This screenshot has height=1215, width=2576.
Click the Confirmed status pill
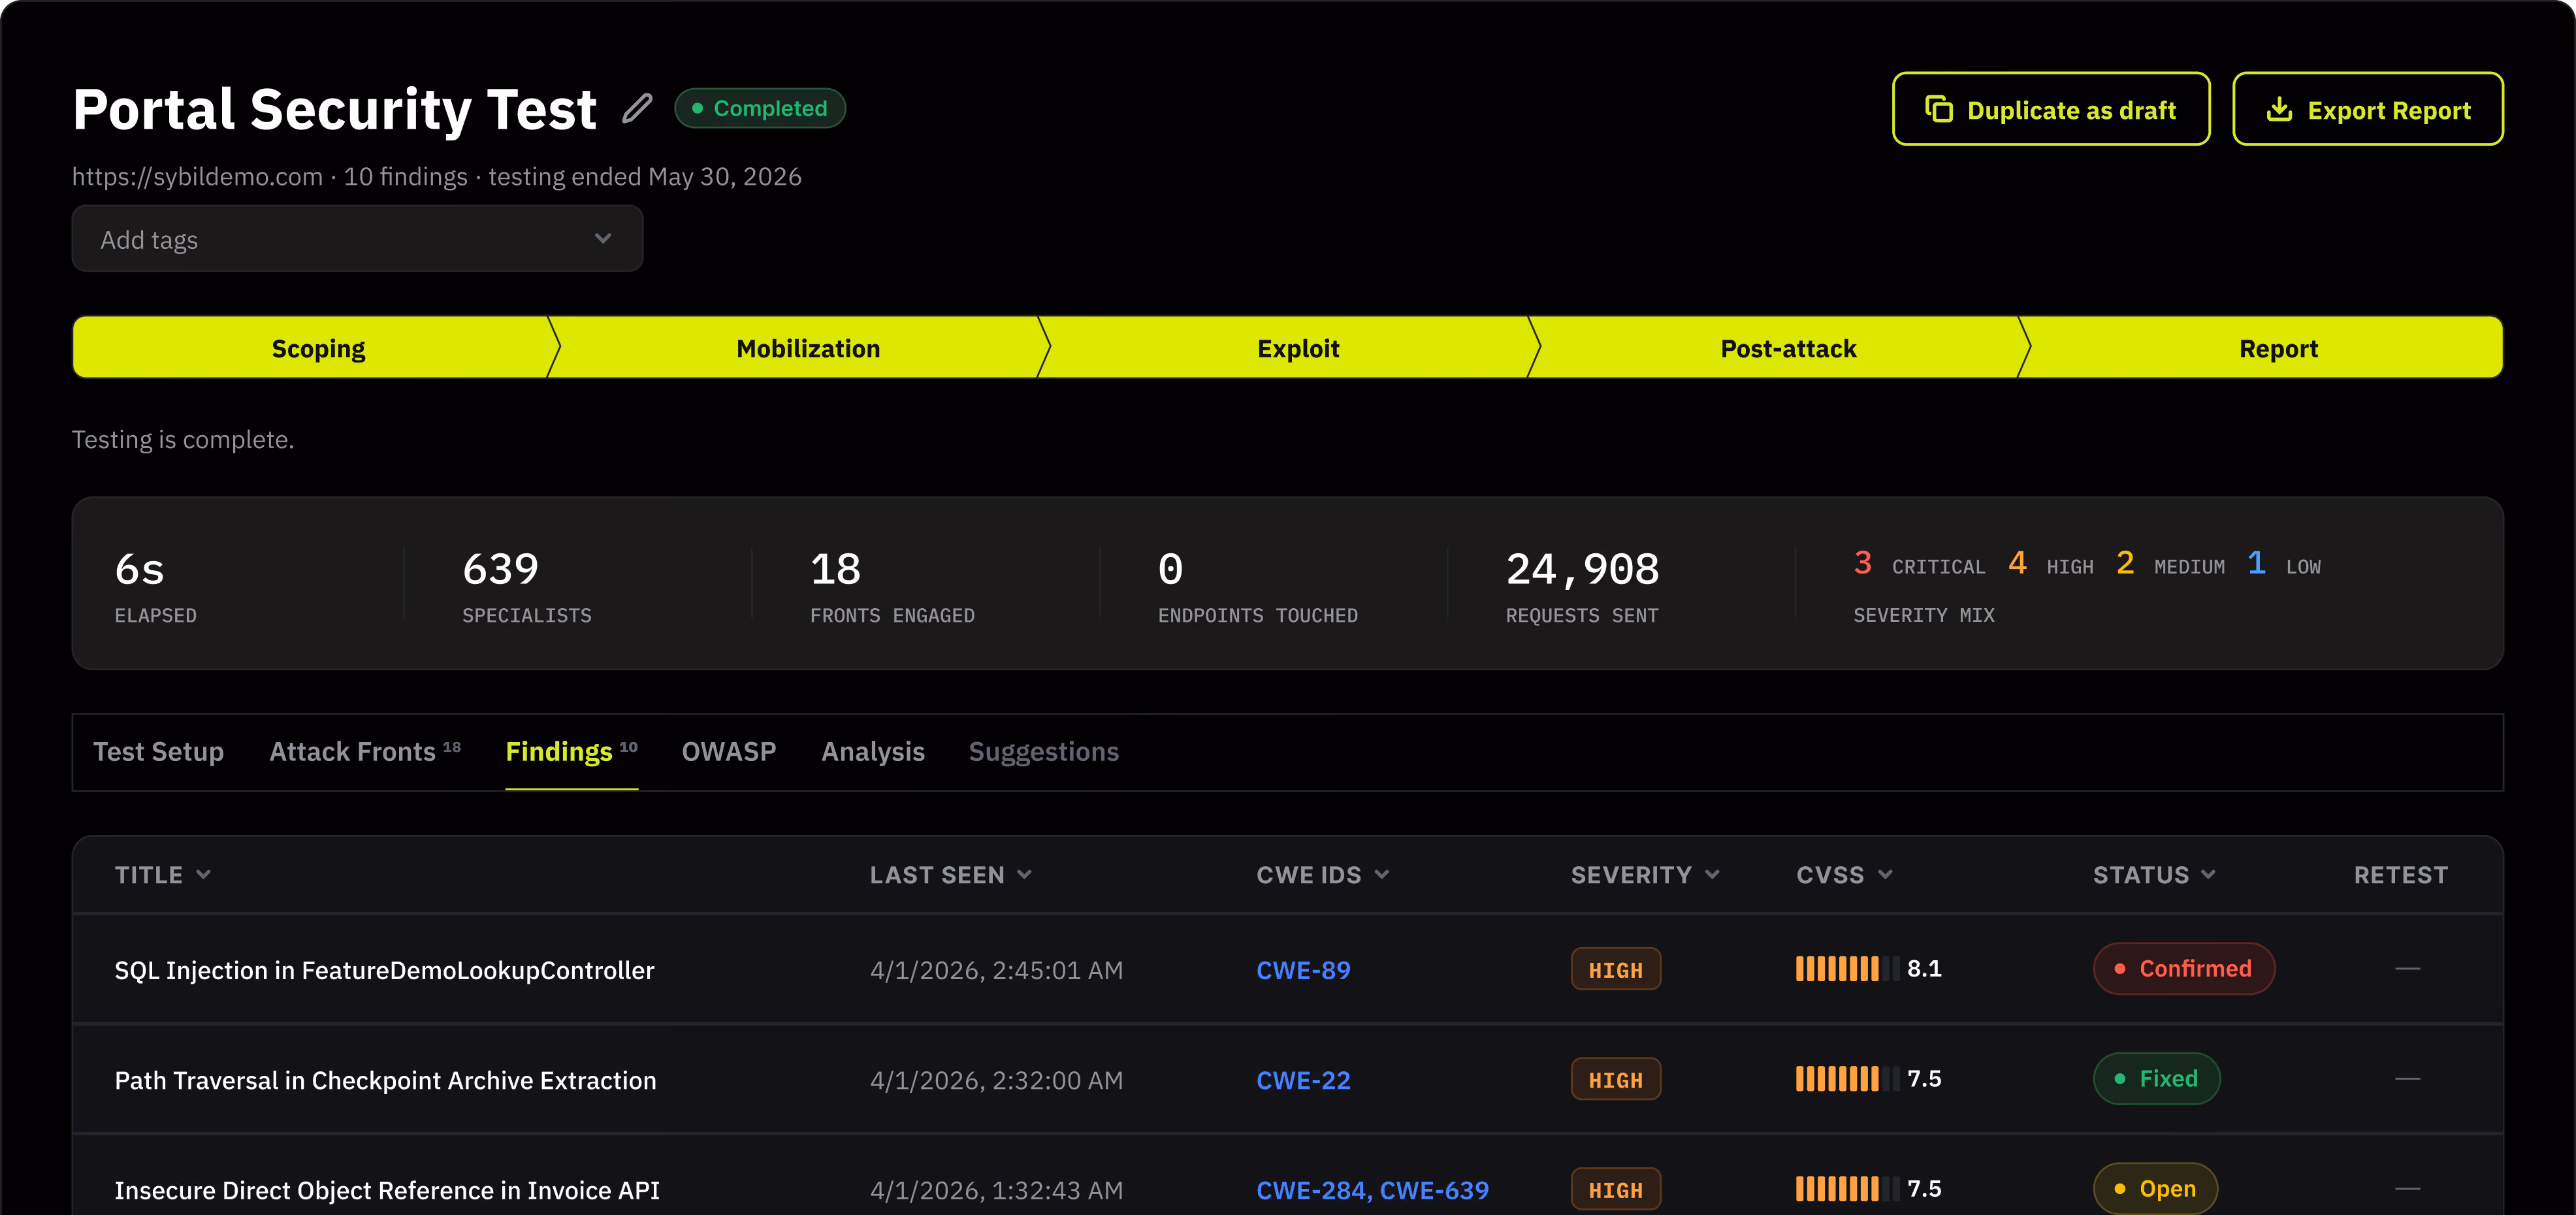[2184, 968]
